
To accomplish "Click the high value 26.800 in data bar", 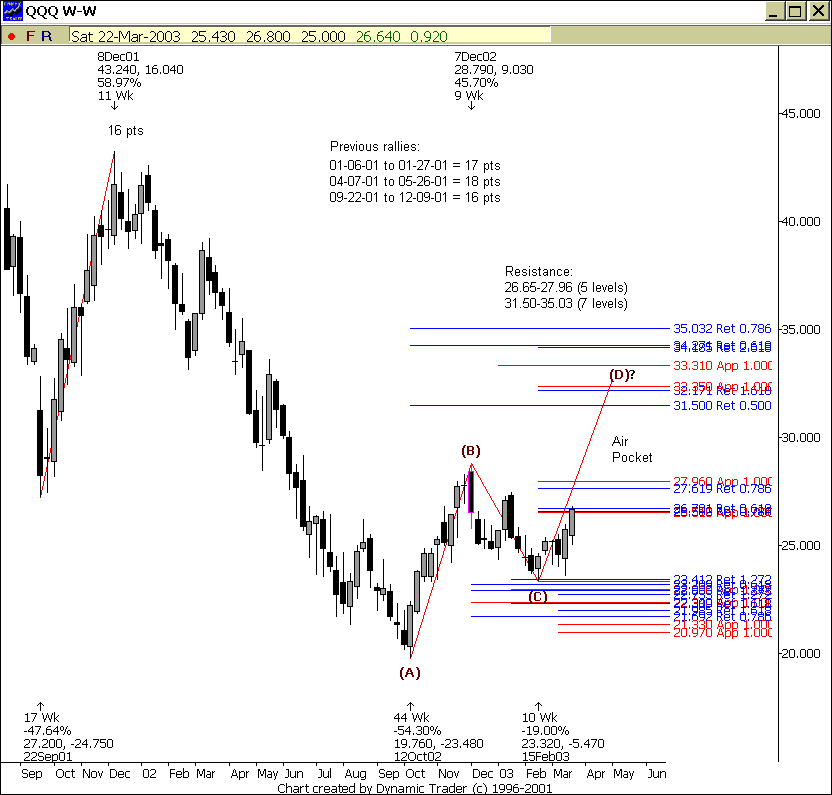I will 268,37.
